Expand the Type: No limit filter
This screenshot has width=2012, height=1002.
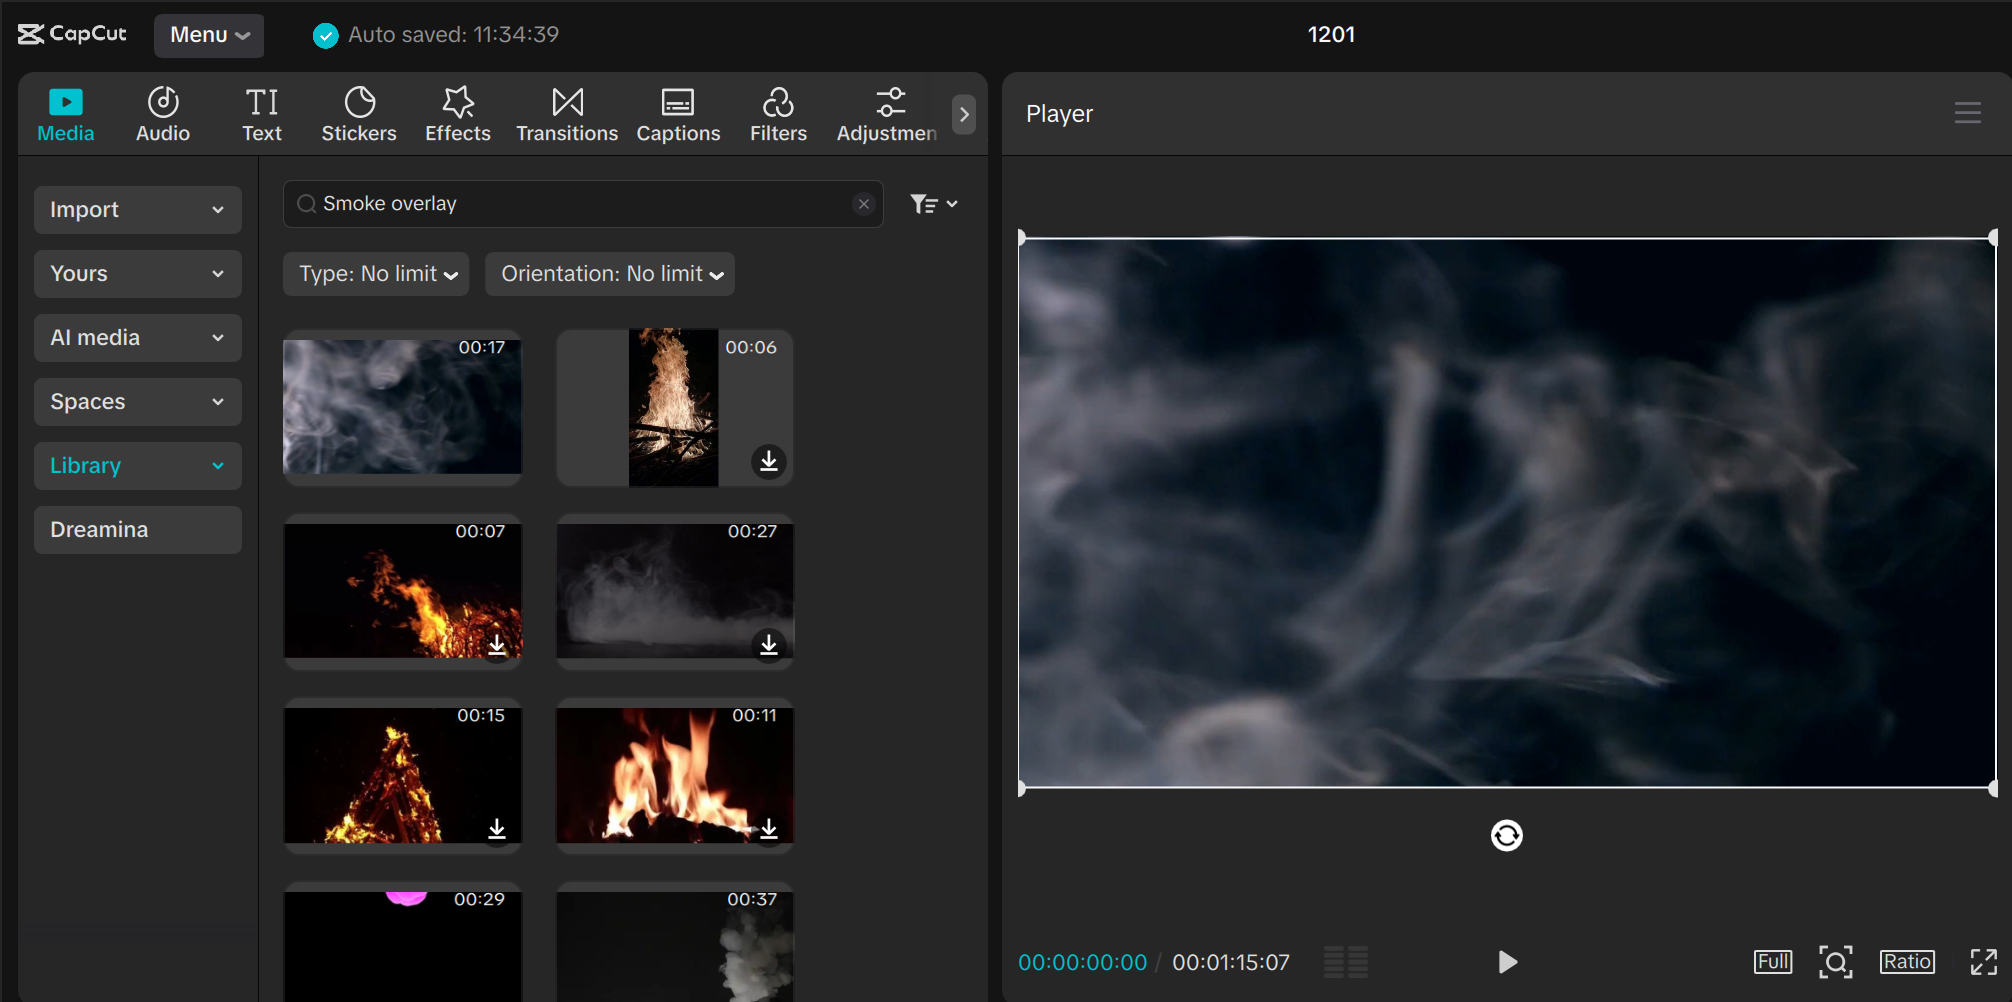[x=375, y=273]
